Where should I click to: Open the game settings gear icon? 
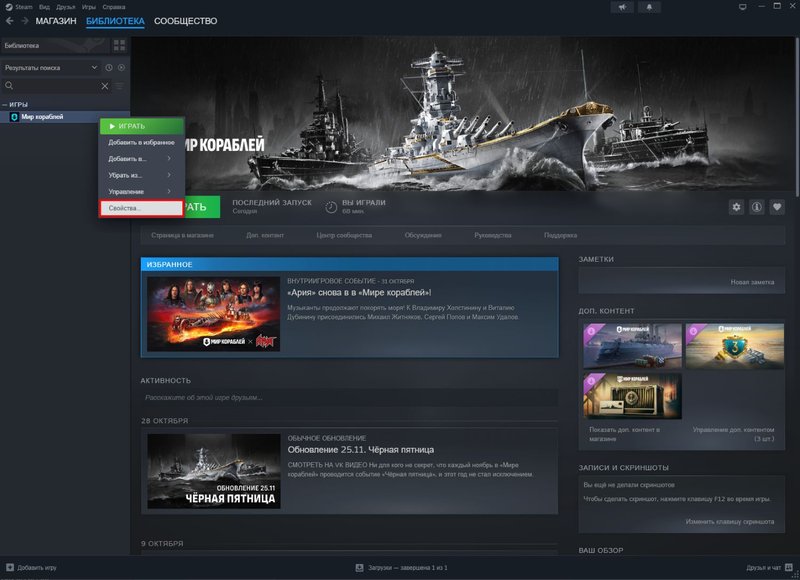tap(736, 205)
